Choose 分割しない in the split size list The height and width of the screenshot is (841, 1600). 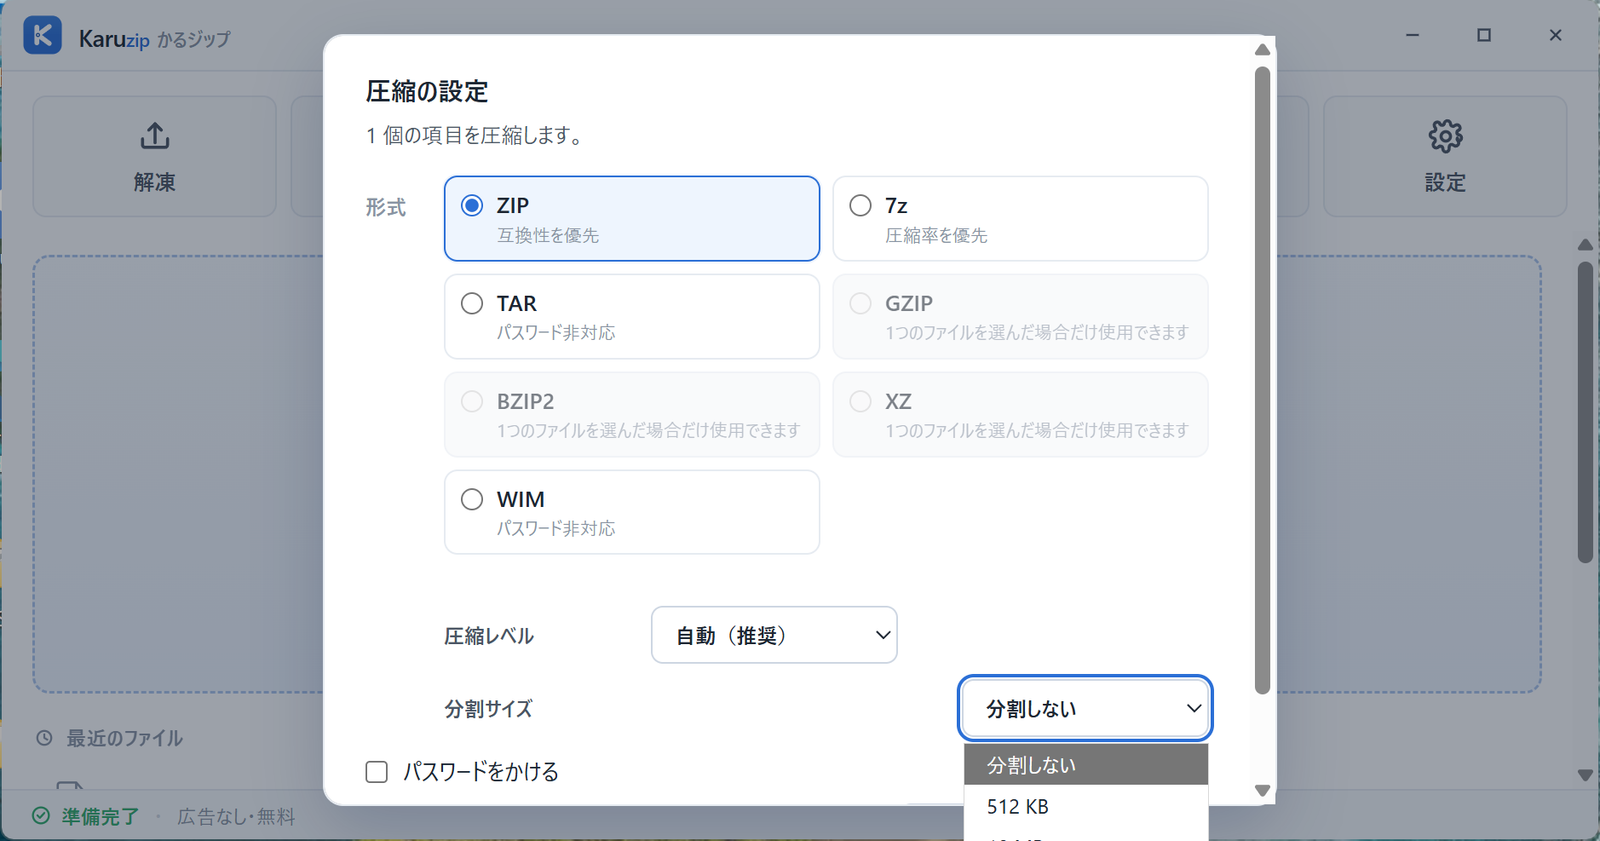coord(1086,765)
